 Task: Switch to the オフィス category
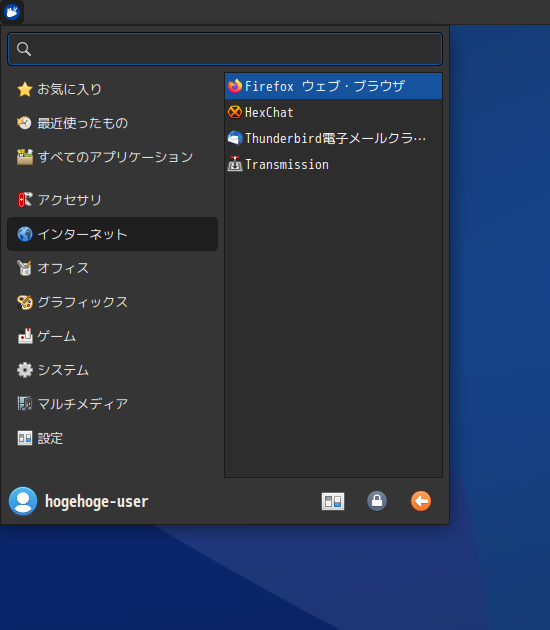pos(112,268)
